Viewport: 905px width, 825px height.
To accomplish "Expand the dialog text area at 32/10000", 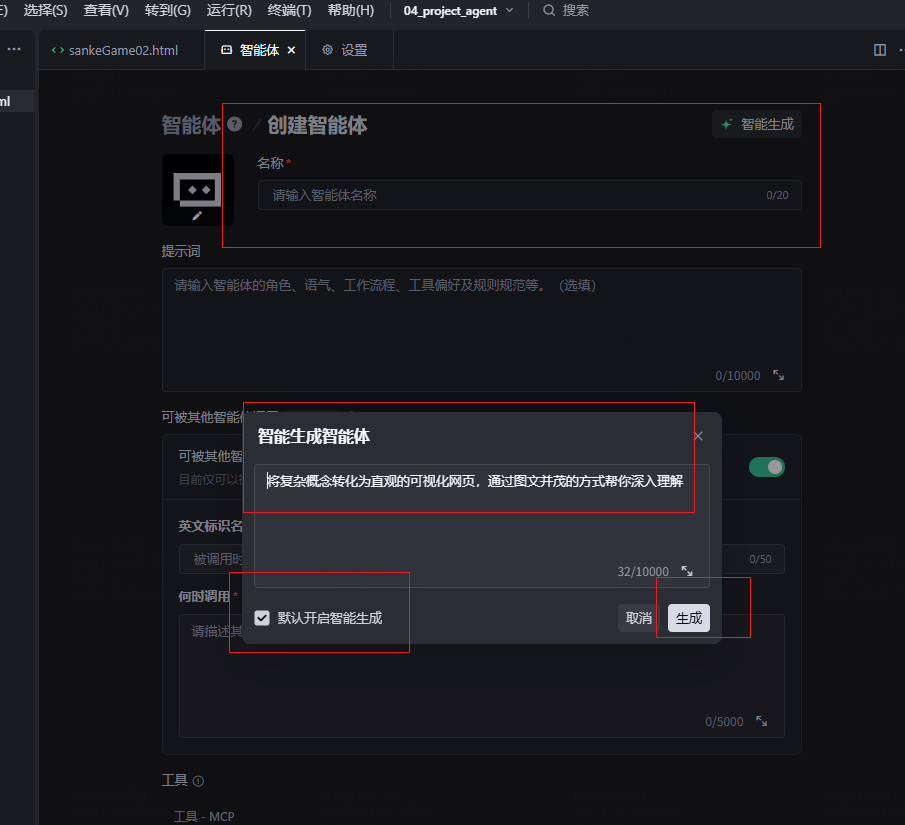I will tap(687, 571).
